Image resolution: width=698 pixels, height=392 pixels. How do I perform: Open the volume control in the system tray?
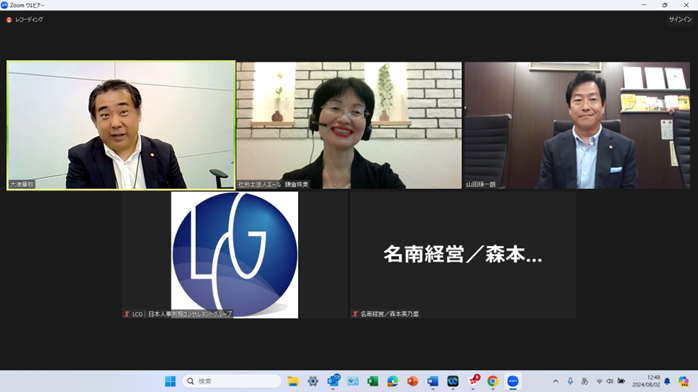tap(610, 381)
